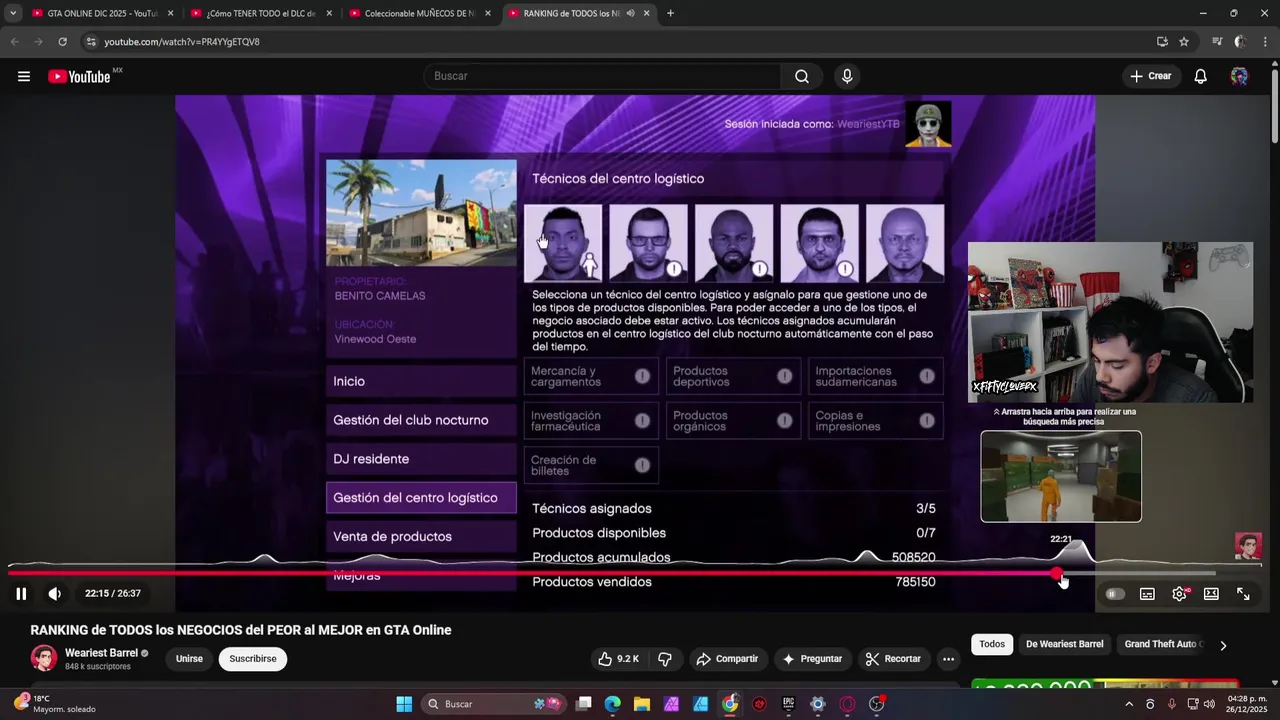The image size is (1280, 720).
Task: Turn on subtitles with the captions icon
Action: [x=1147, y=594]
